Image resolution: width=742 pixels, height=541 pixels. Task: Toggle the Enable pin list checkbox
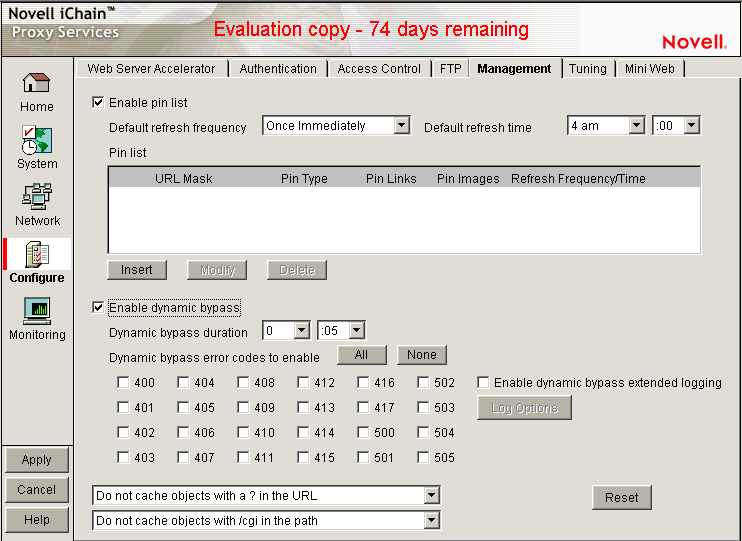click(x=98, y=102)
